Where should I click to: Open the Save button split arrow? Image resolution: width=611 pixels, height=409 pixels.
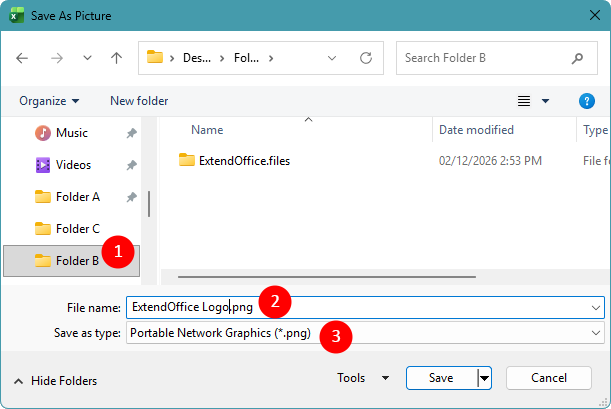tap(484, 378)
